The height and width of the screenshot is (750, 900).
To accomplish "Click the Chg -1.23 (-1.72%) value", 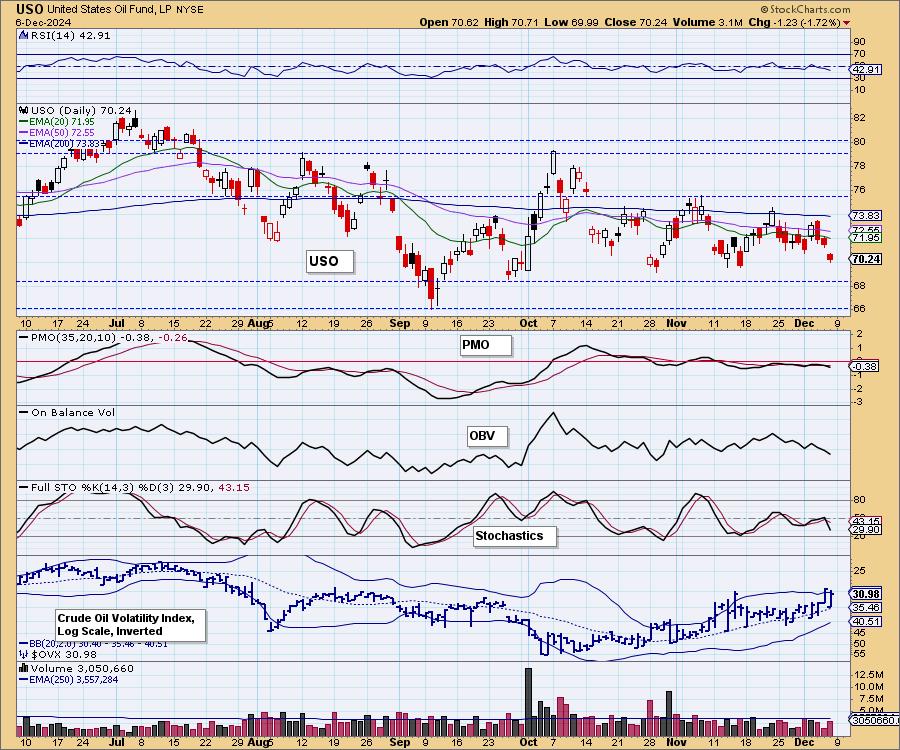I will coord(795,22).
